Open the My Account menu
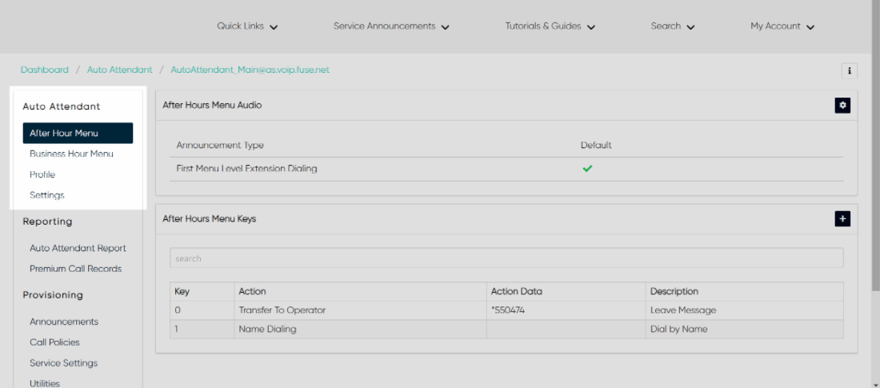This screenshot has height=388, width=880. 782,26
